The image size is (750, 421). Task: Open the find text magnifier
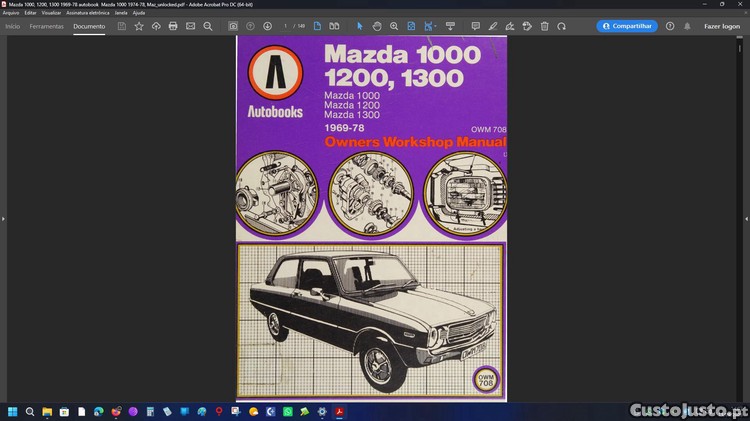[x=208, y=26]
